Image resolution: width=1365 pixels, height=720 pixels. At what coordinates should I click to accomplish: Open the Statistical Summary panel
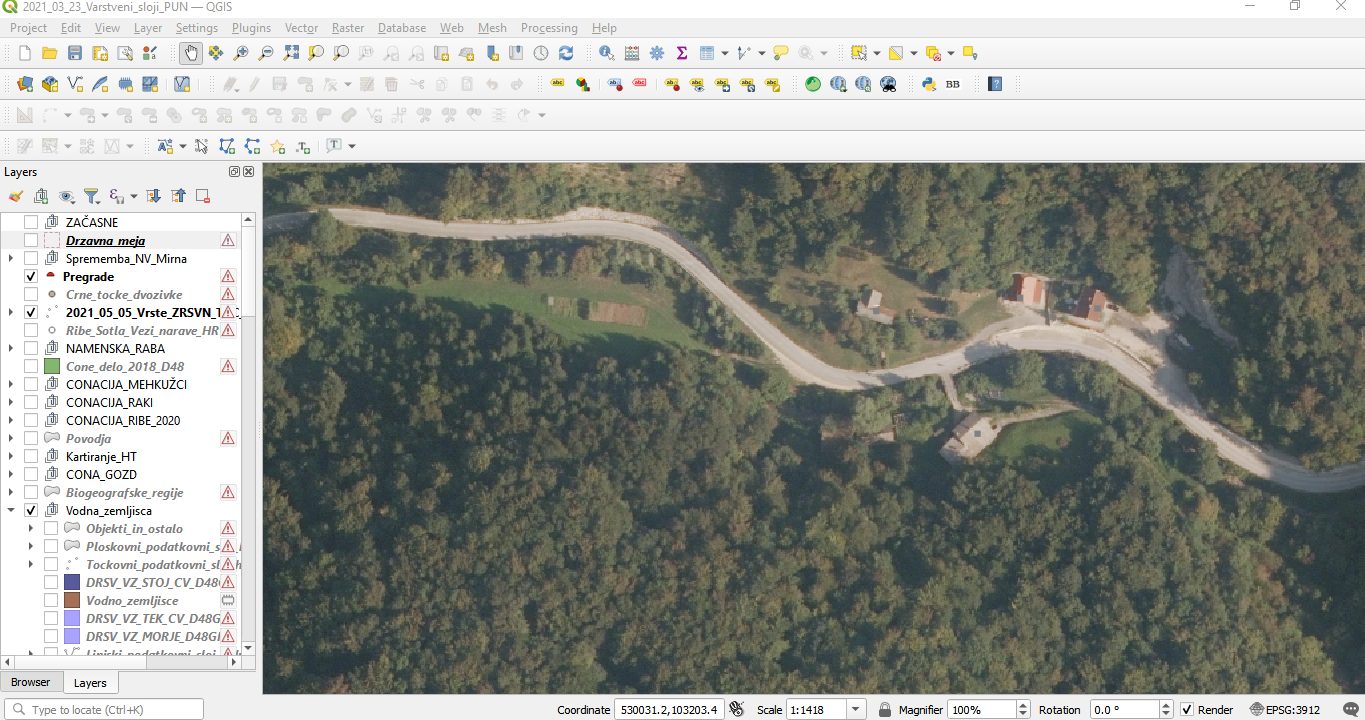[681, 53]
